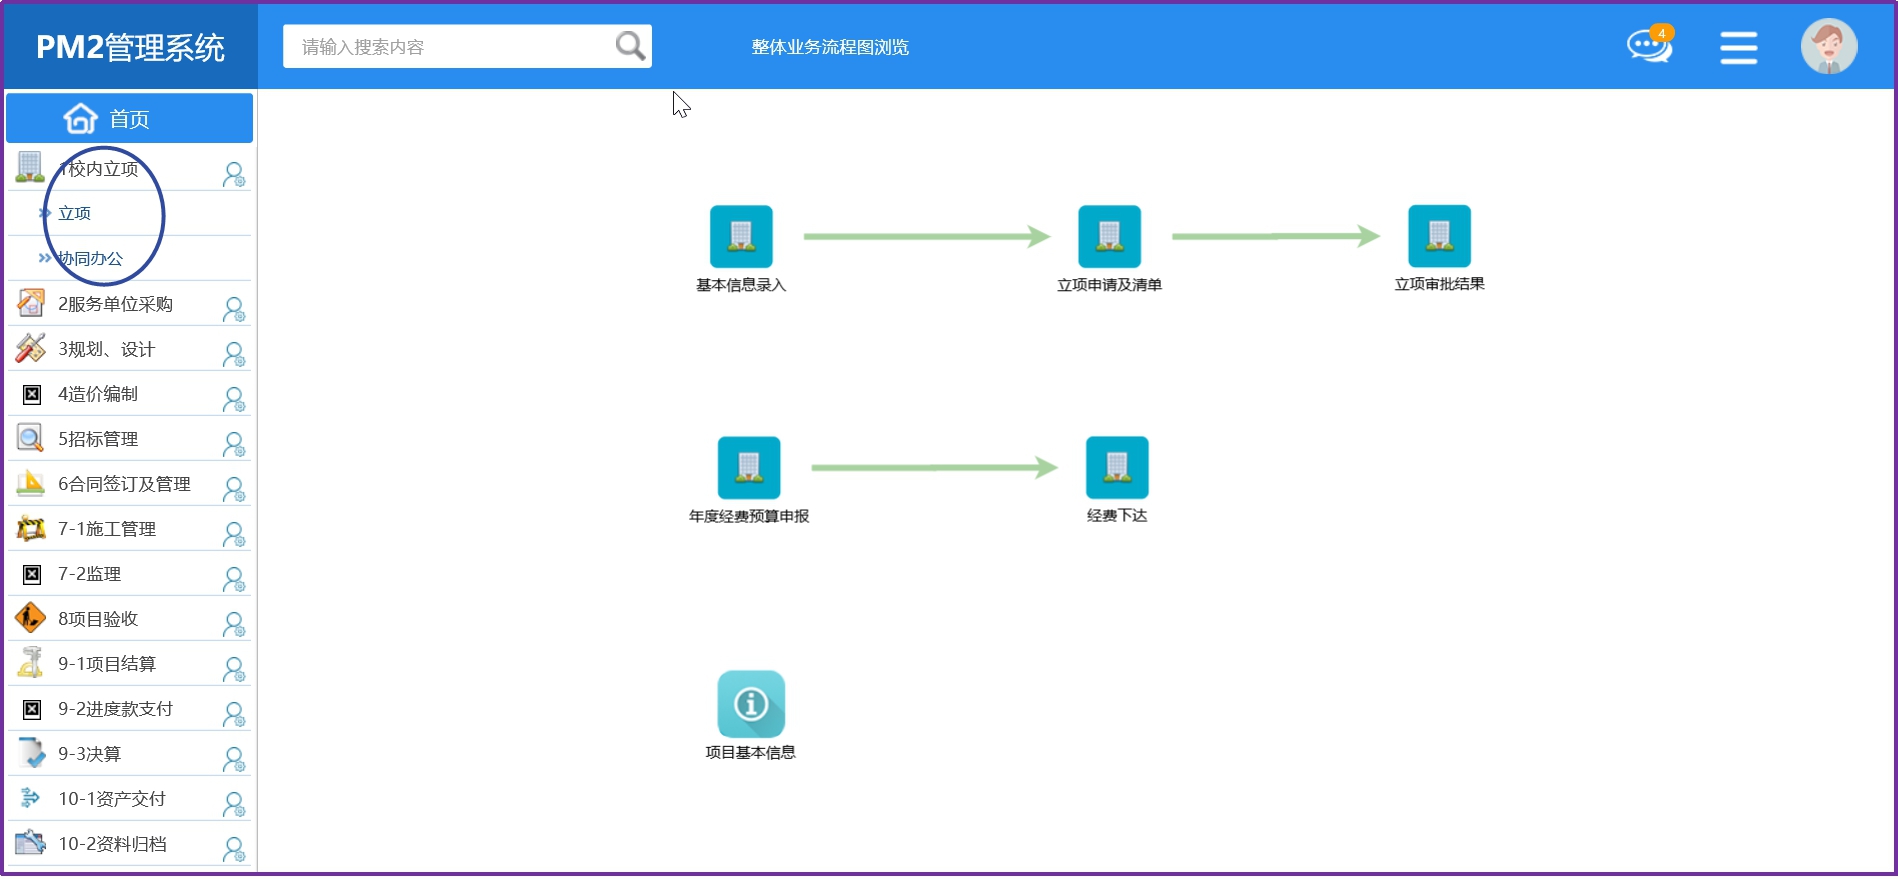Select the 协同办公 submenu item

(90, 258)
